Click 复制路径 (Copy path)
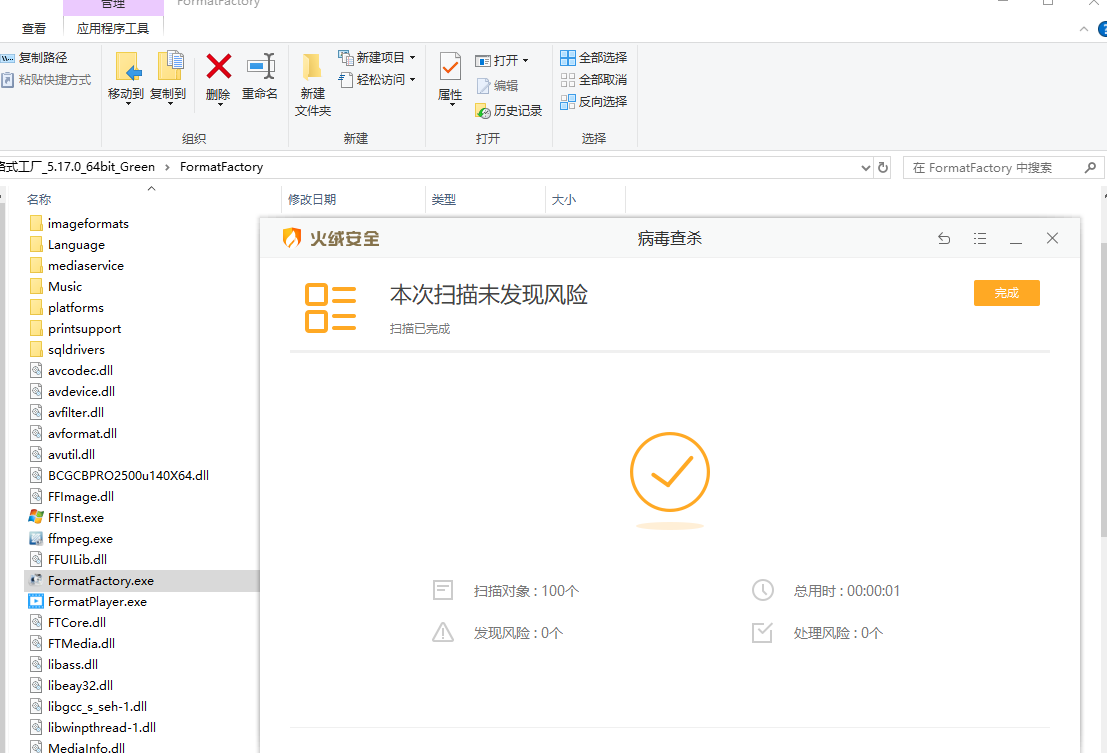Viewport: 1107px width, 753px height. click(35, 58)
